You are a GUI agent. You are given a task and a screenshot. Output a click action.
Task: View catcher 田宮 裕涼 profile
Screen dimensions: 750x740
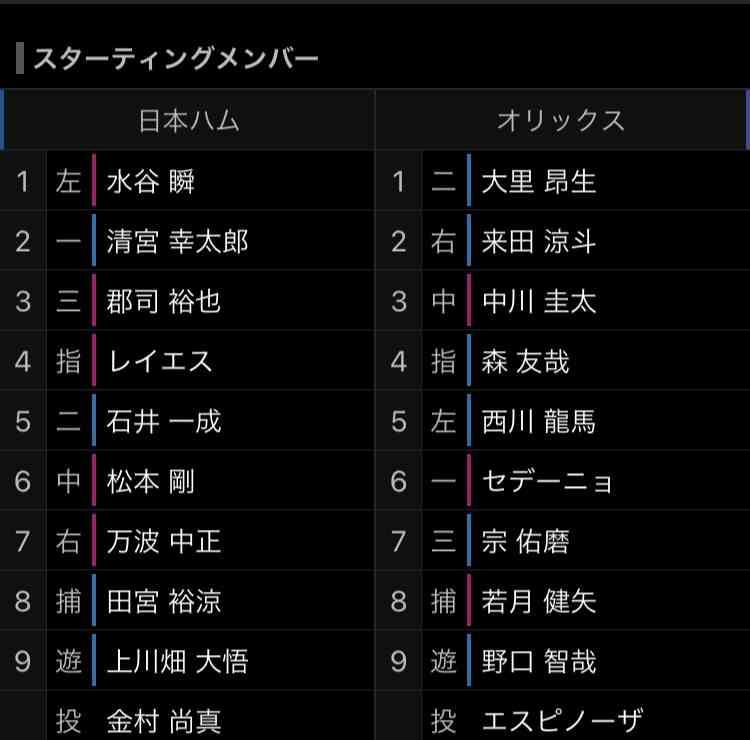164,601
